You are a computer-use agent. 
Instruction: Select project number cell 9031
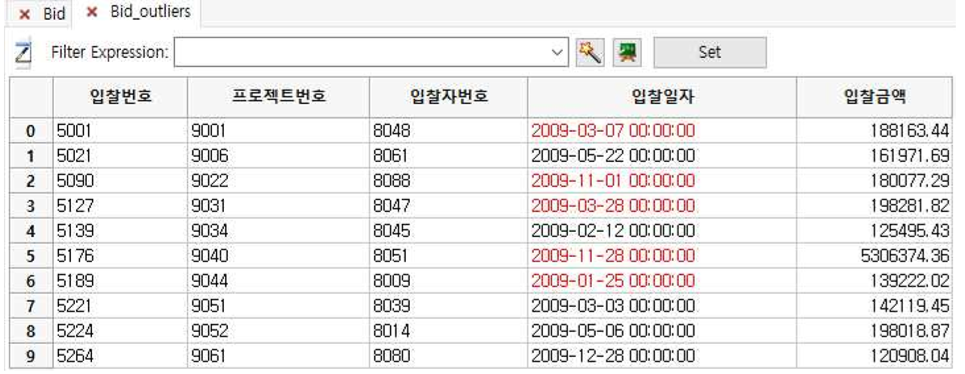click(x=278, y=206)
